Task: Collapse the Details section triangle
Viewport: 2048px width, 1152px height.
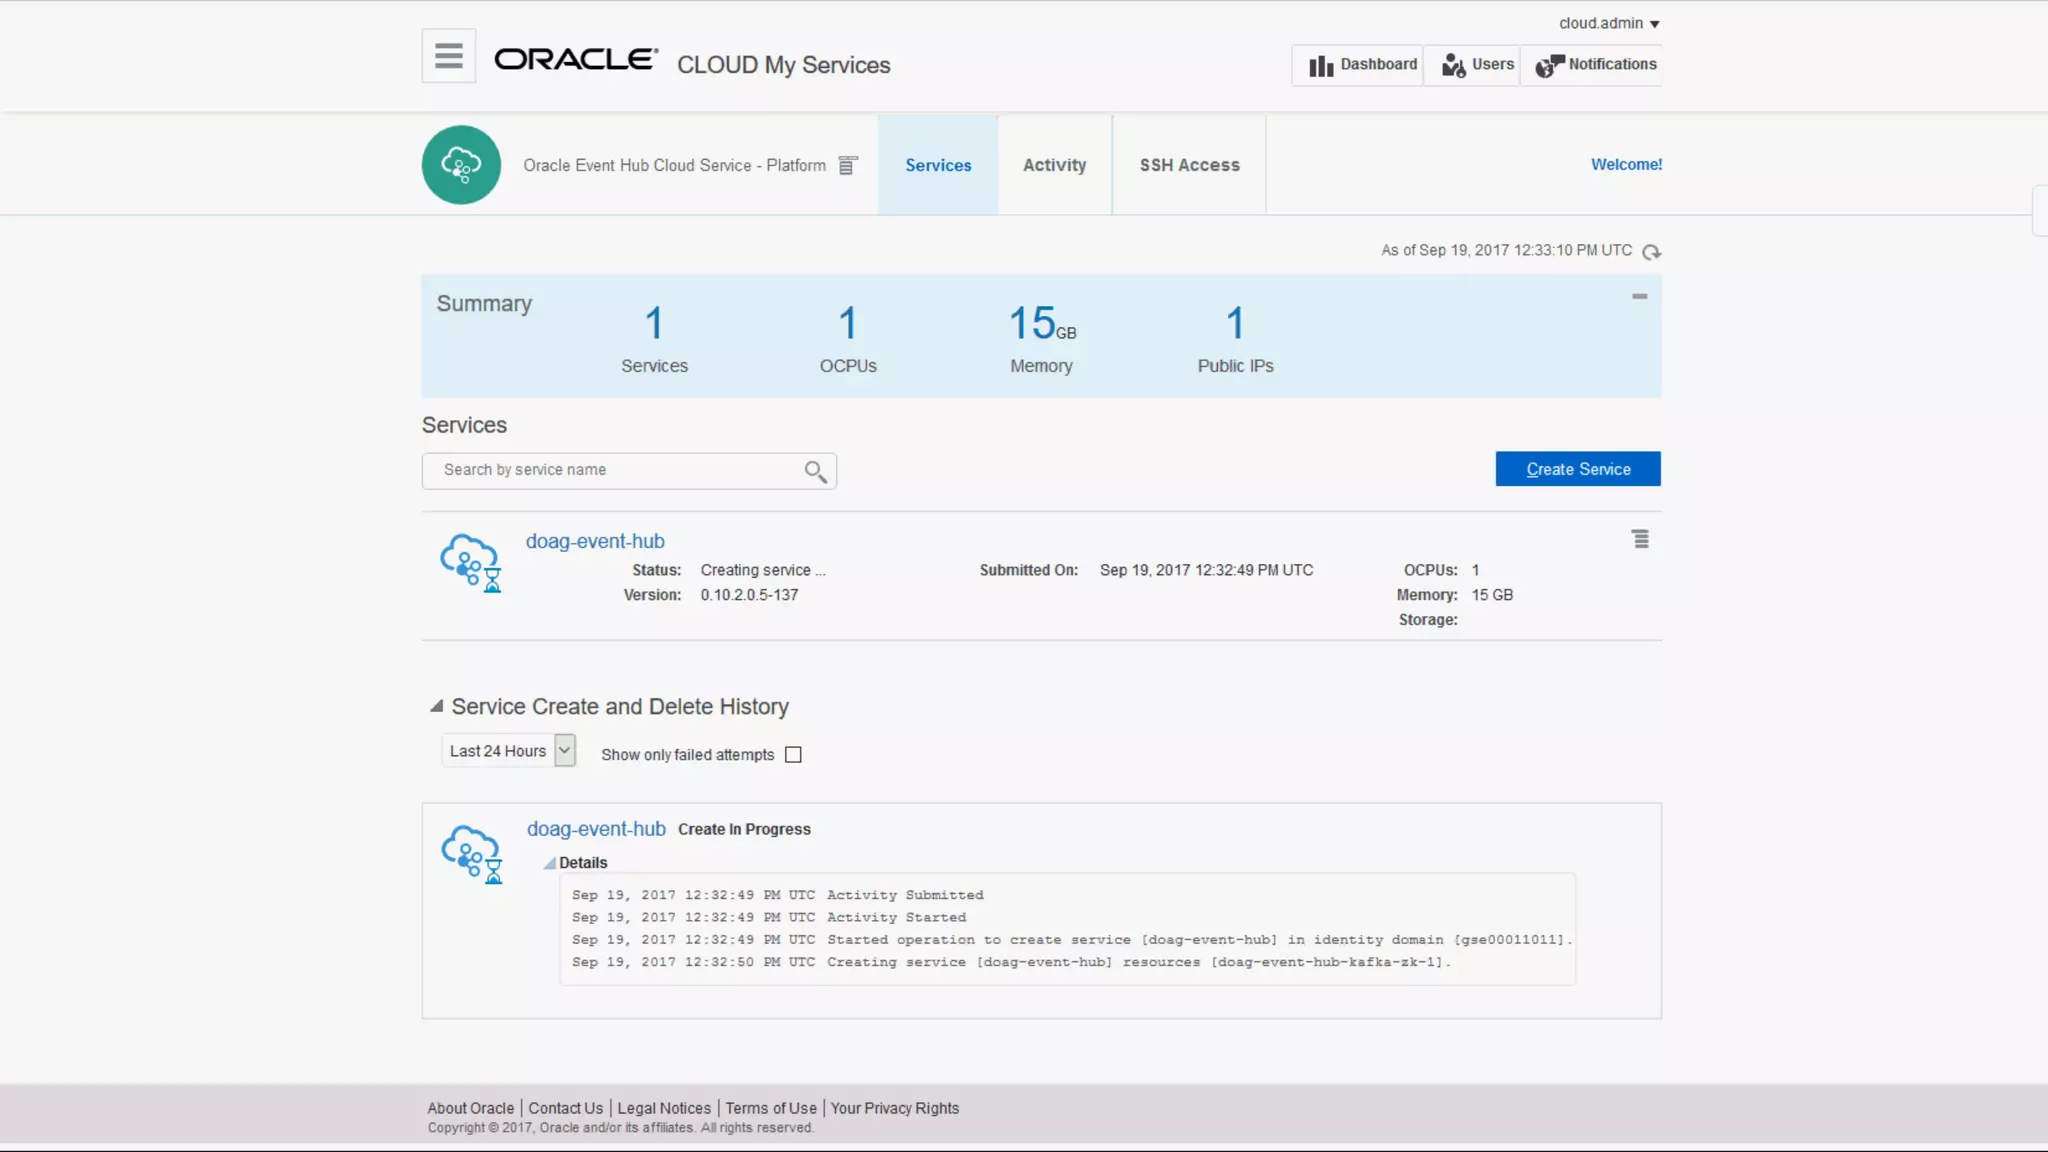Action: coord(549,863)
